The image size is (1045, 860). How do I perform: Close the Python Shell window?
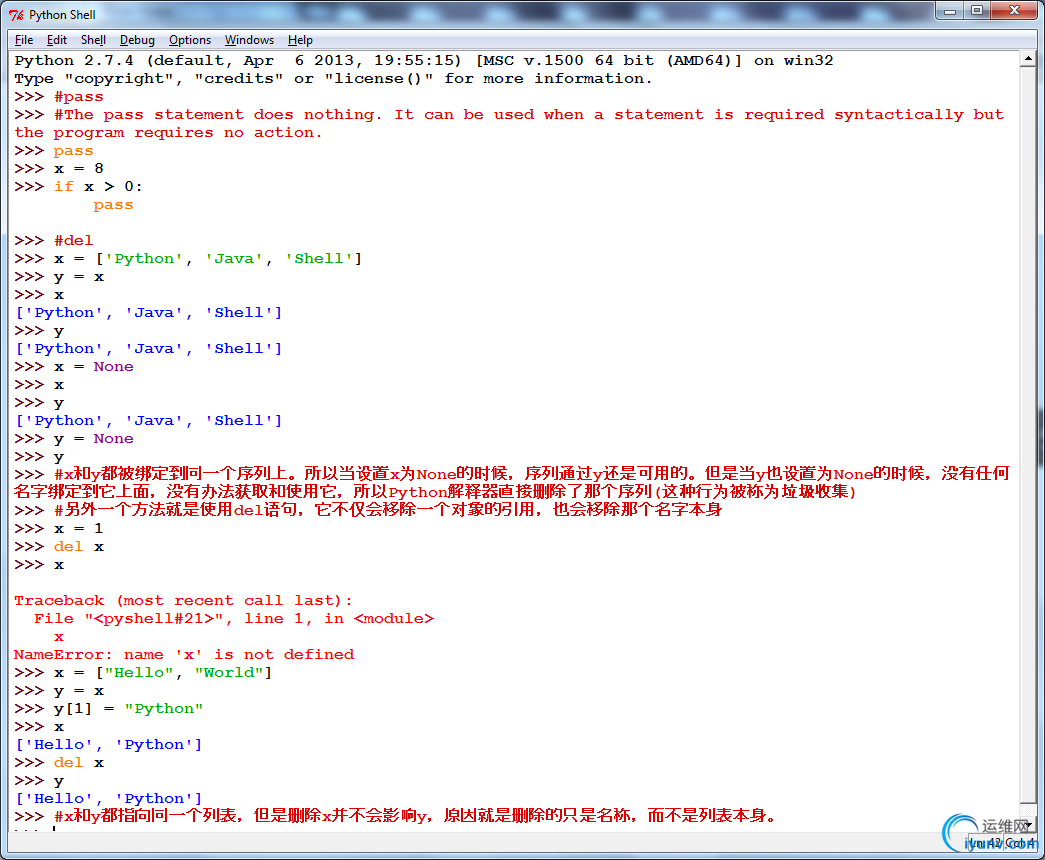tap(1014, 11)
